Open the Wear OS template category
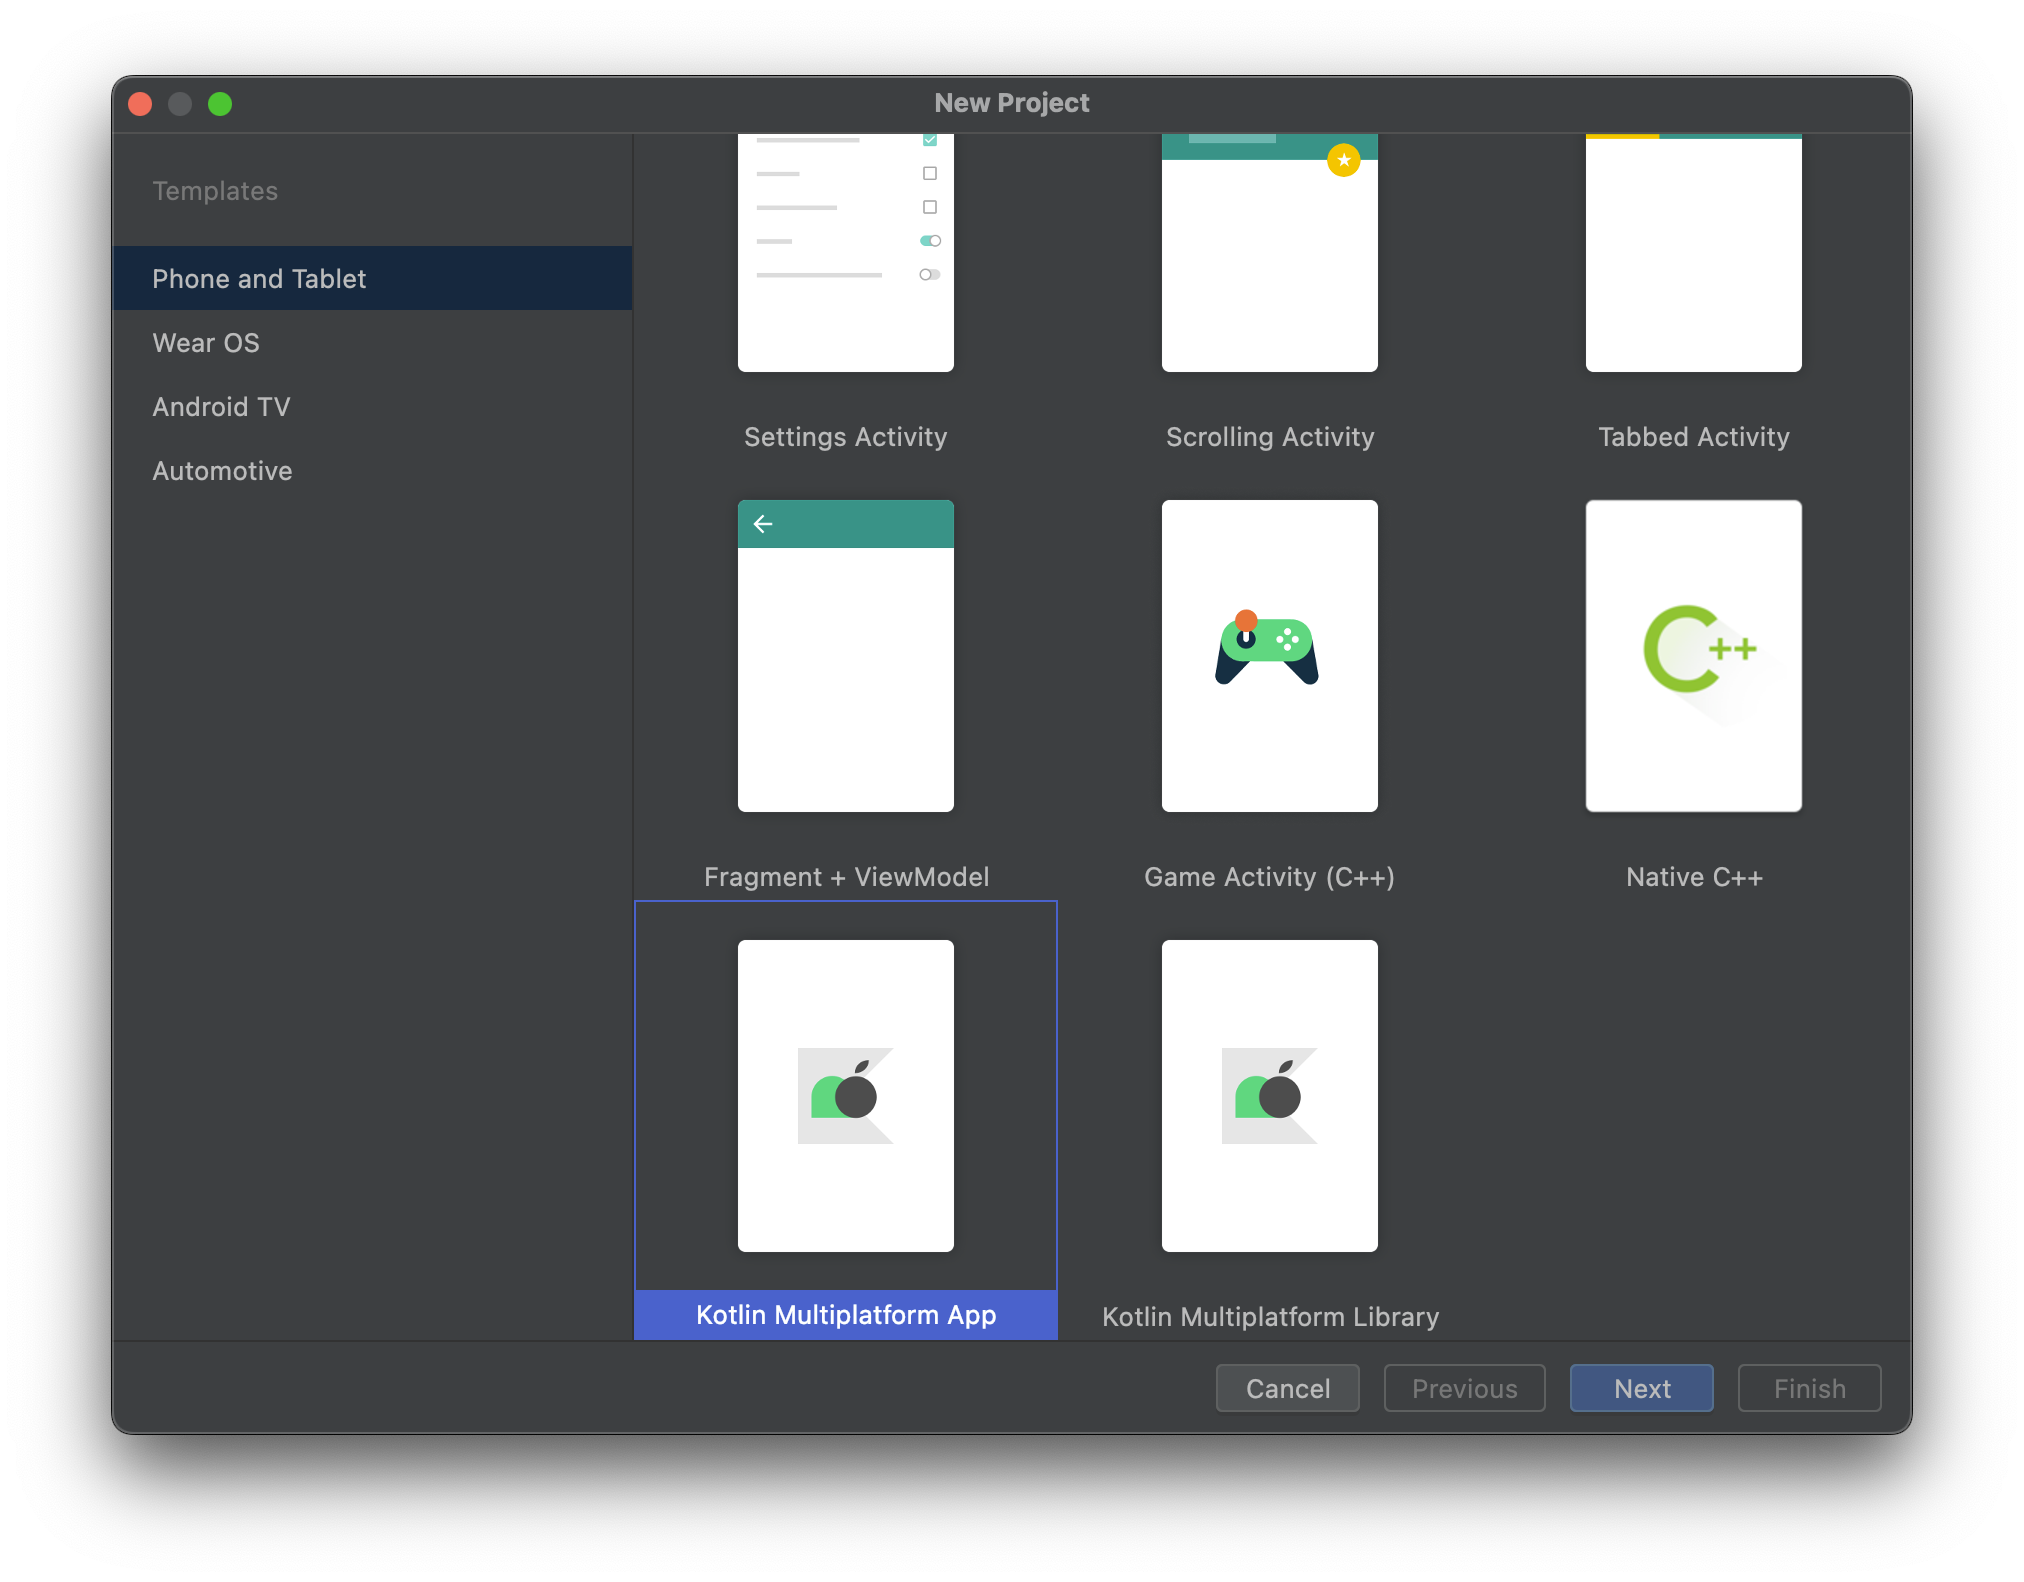 pyautogui.click(x=206, y=343)
